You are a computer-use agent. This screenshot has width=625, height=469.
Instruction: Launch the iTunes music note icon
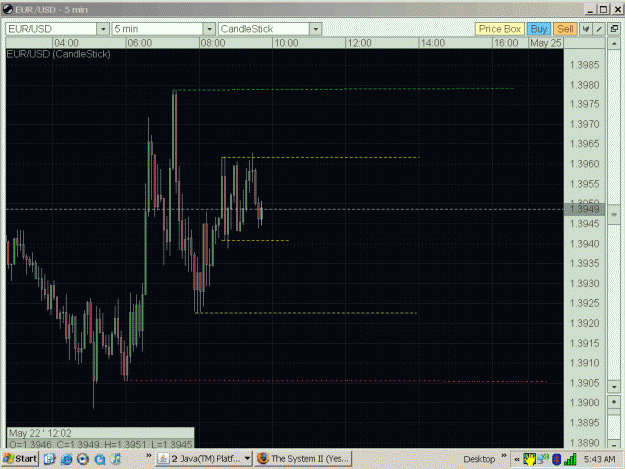click(116, 459)
